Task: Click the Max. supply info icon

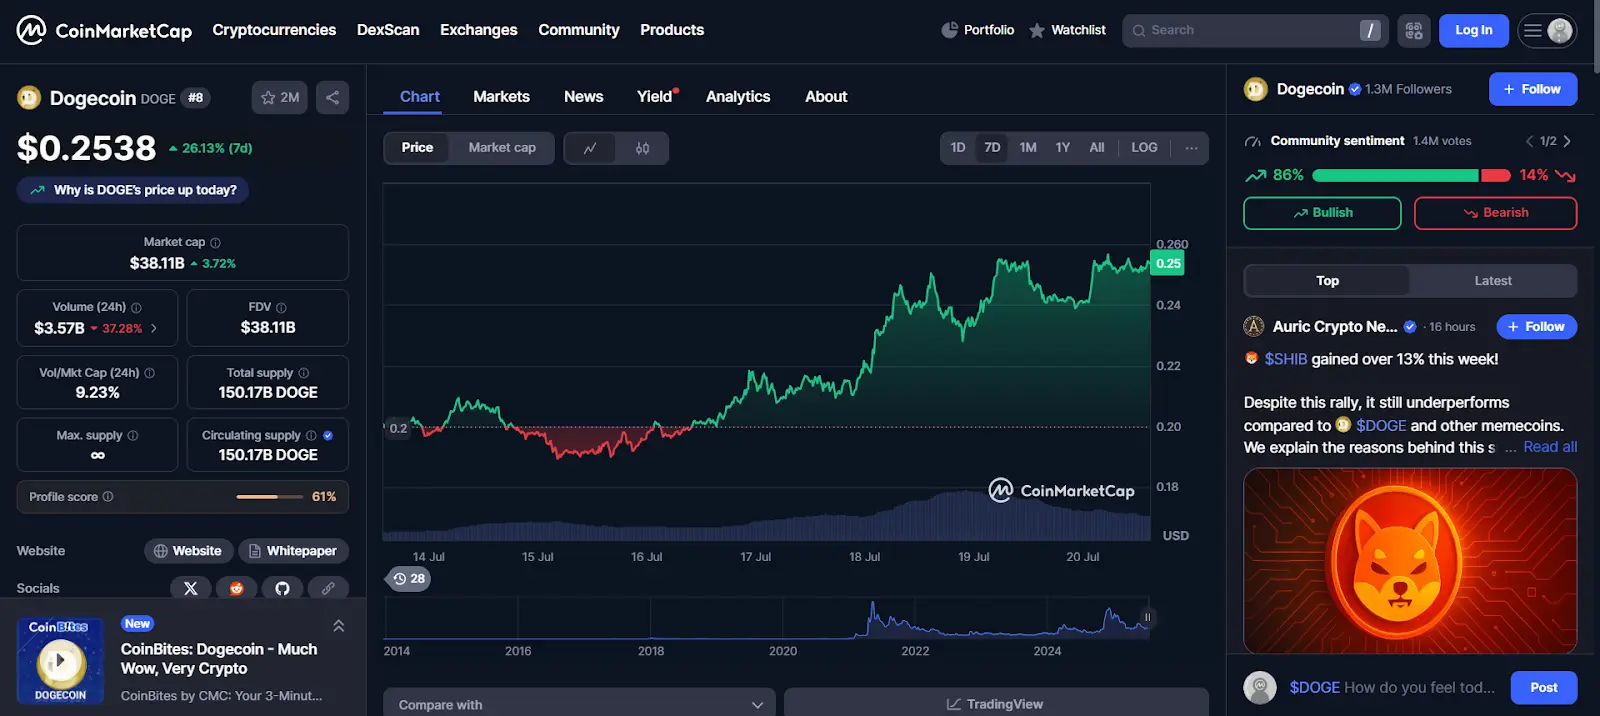Action: point(133,436)
